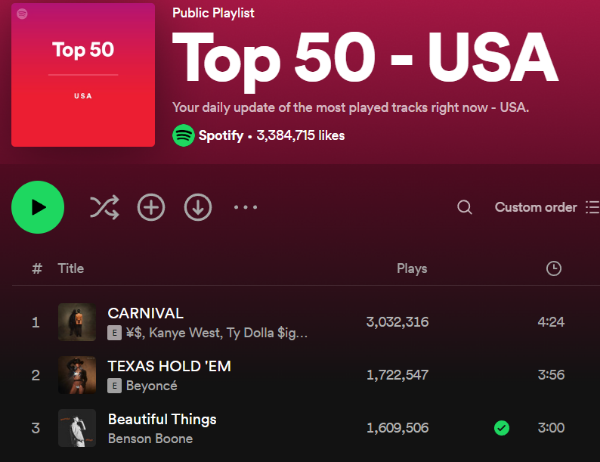Select the CARNIVAL track title
This screenshot has width=600, height=462.
145,313
